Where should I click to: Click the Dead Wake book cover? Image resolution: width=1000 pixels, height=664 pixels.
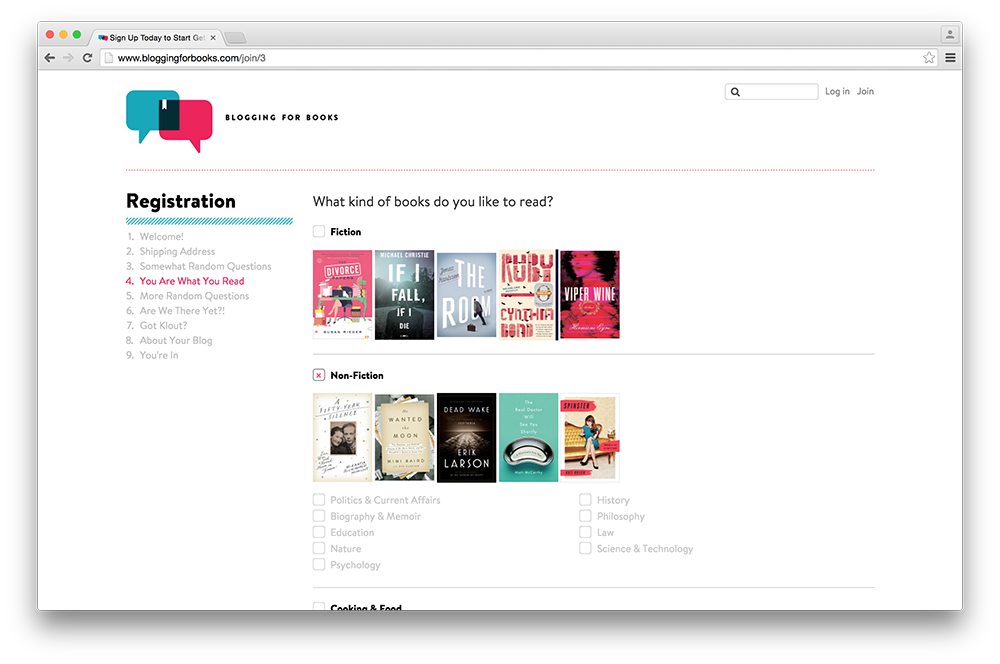[466, 437]
